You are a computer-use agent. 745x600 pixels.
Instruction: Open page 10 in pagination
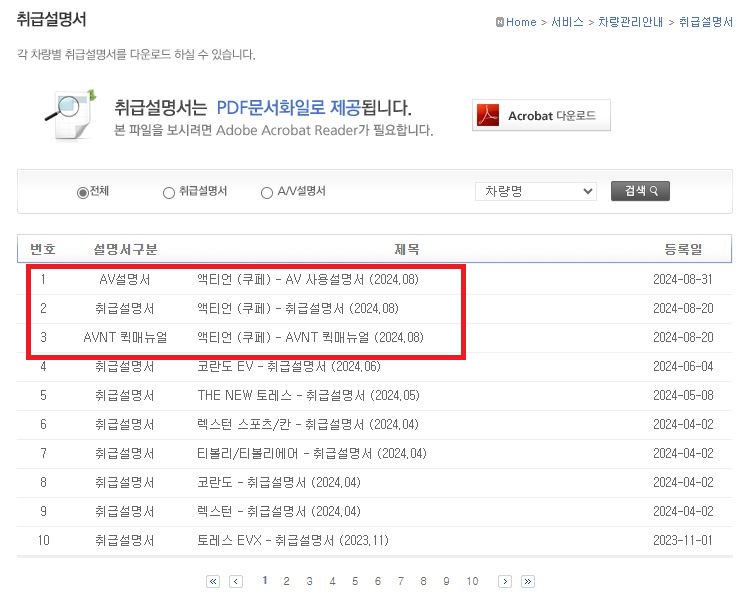coord(472,581)
